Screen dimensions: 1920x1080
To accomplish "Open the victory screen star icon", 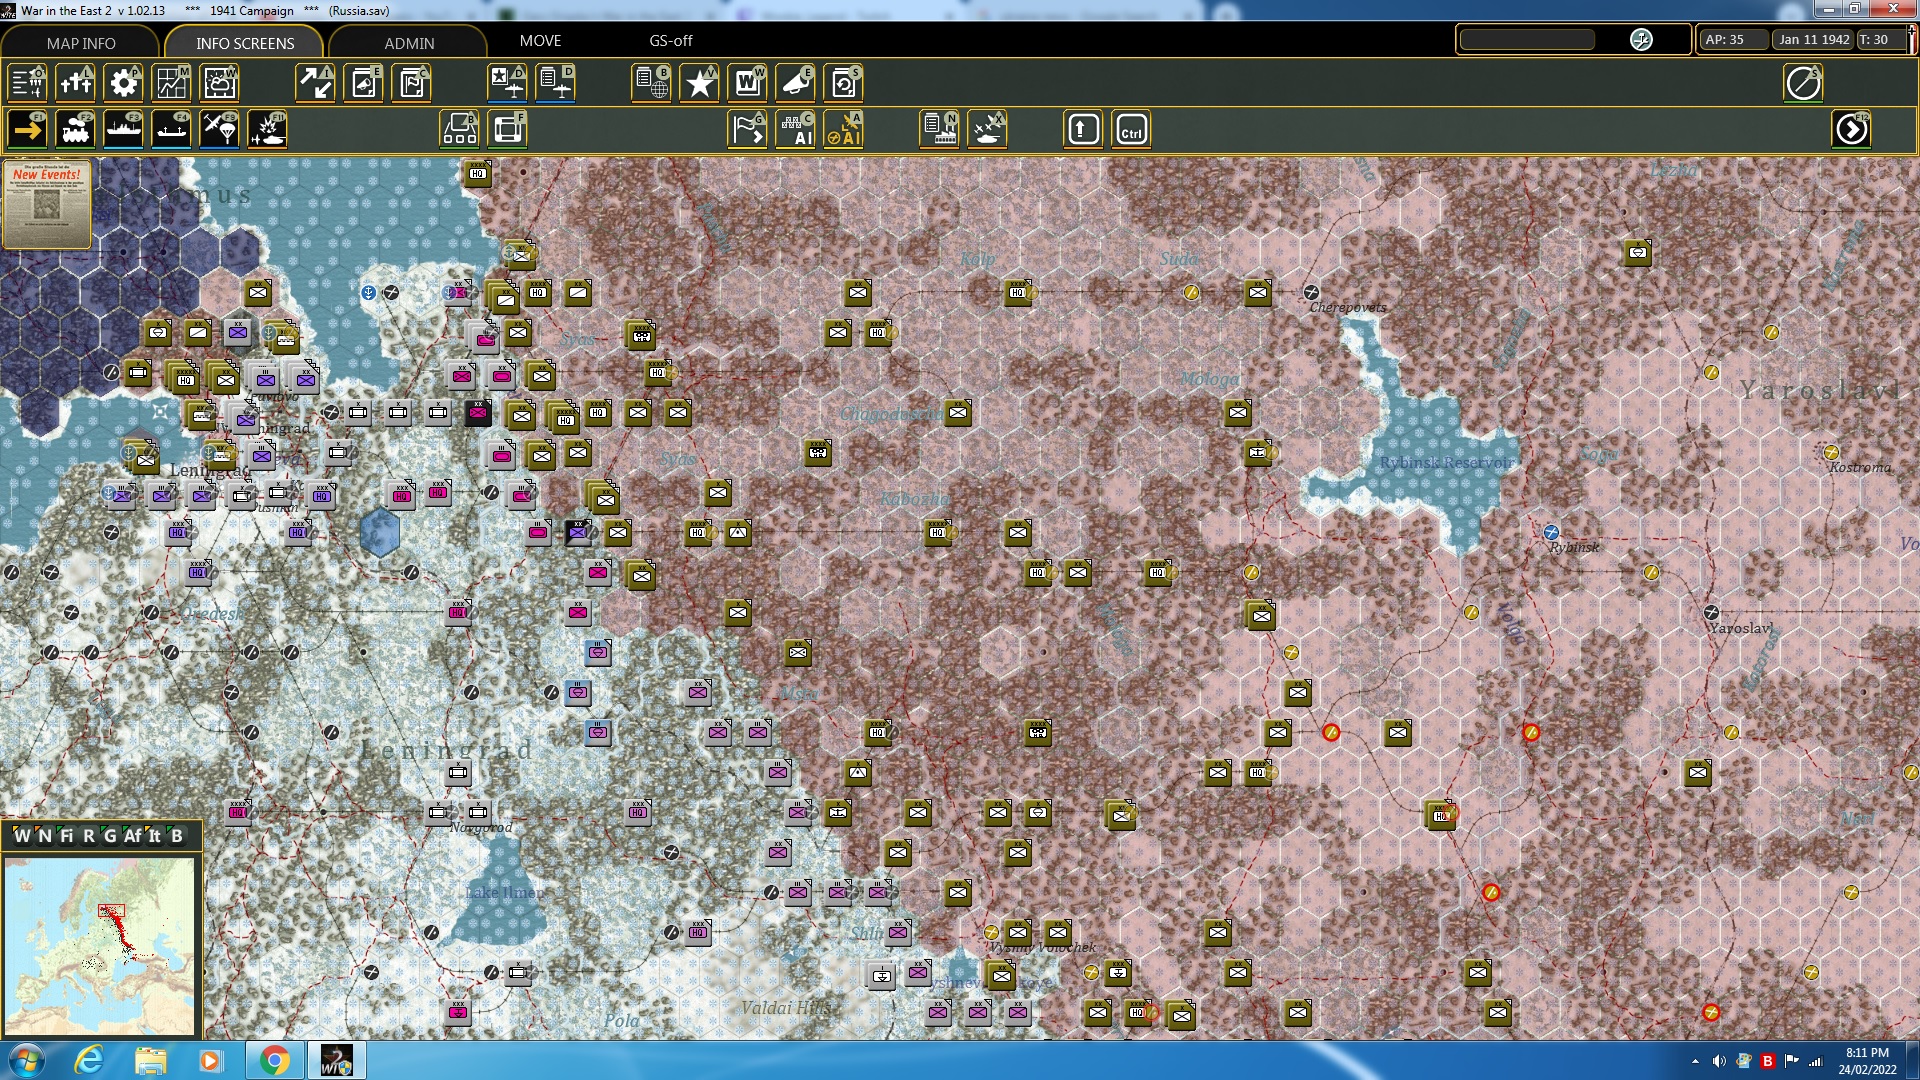I will 699,83.
